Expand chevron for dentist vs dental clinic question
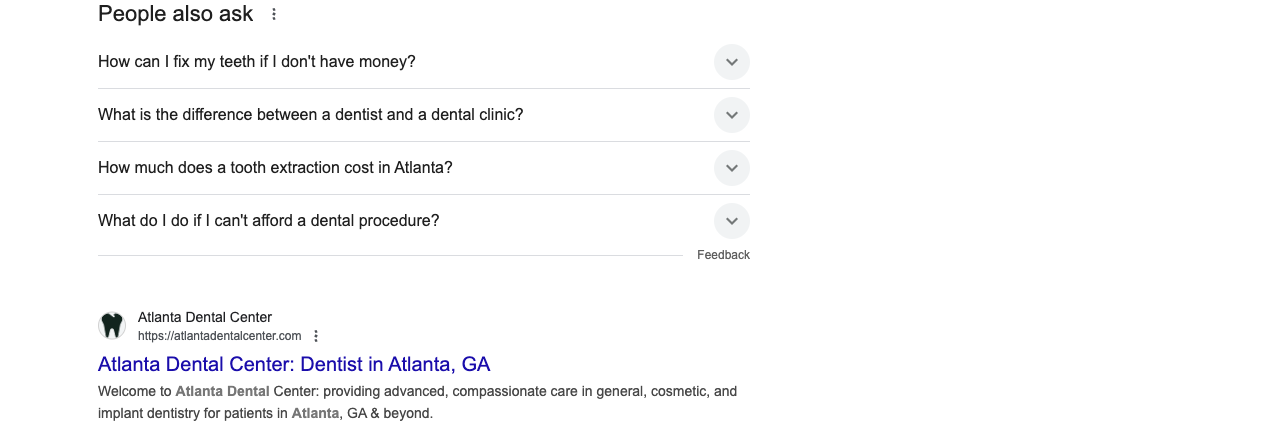This screenshot has height=423, width=1280. pos(732,115)
